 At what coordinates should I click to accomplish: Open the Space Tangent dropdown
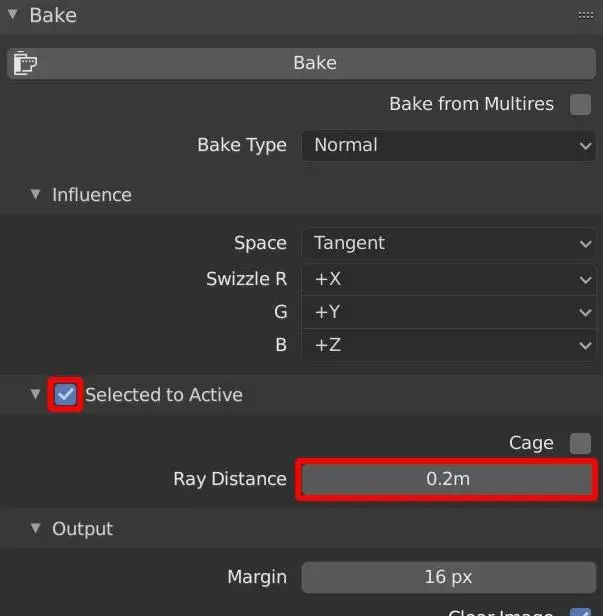[448, 243]
